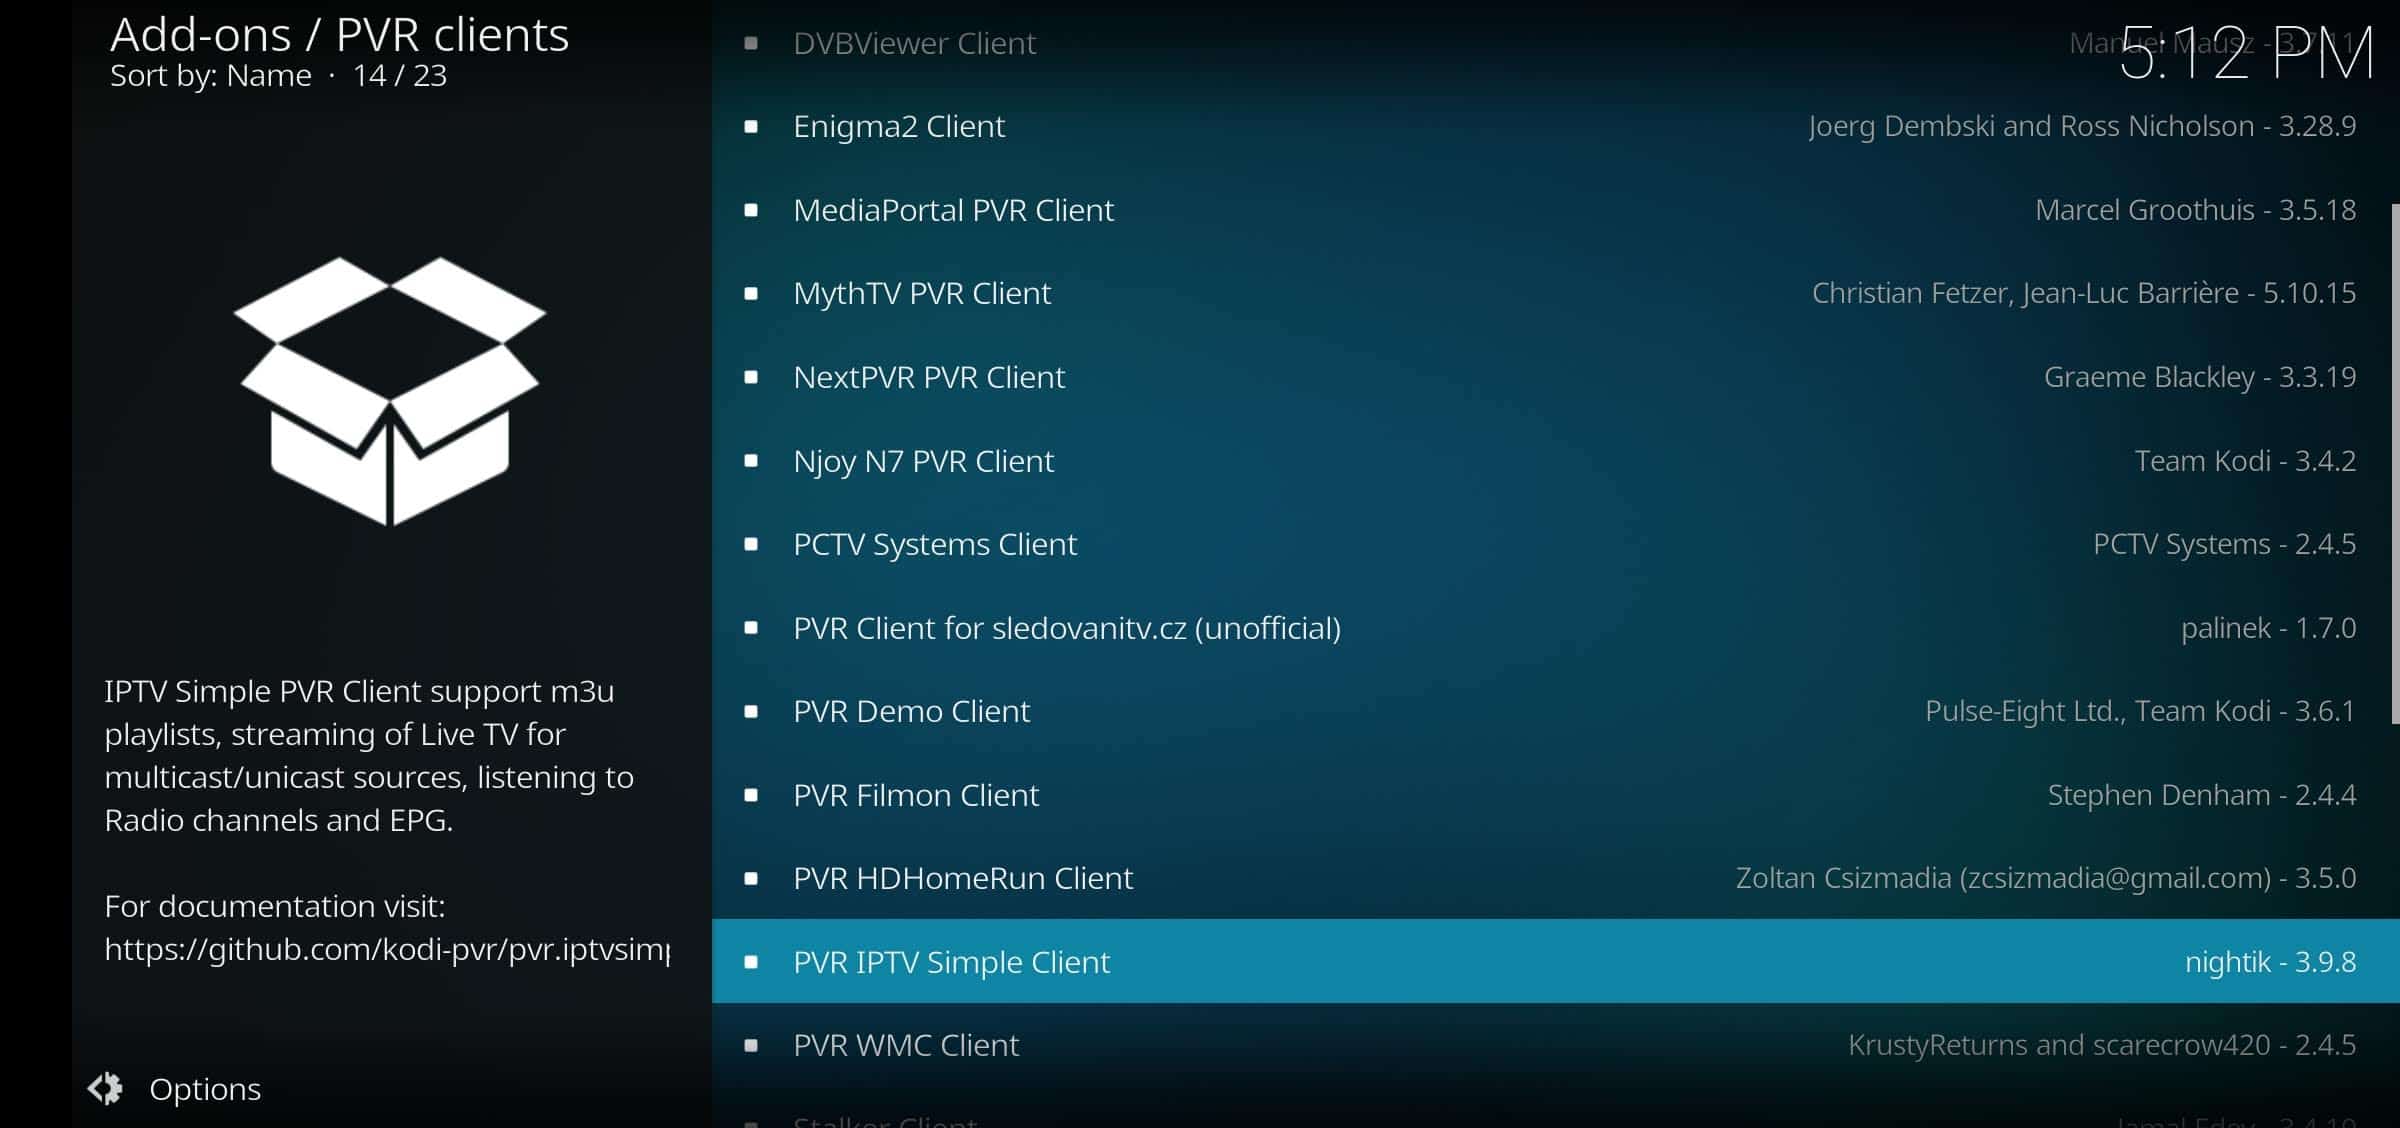The image size is (2400, 1128).
Task: Open the Options gear icon
Action: tap(105, 1088)
